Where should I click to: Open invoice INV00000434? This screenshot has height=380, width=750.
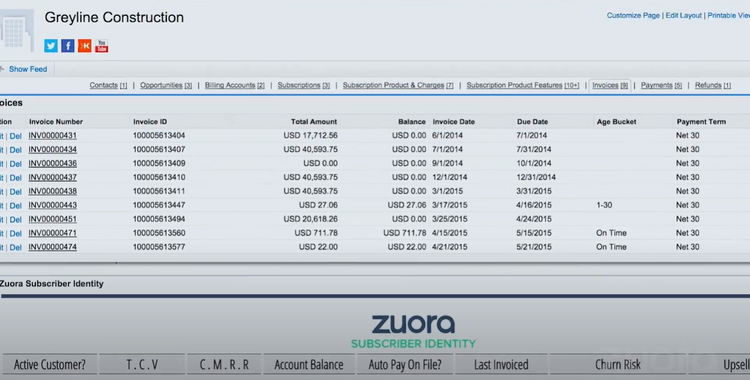click(53, 149)
